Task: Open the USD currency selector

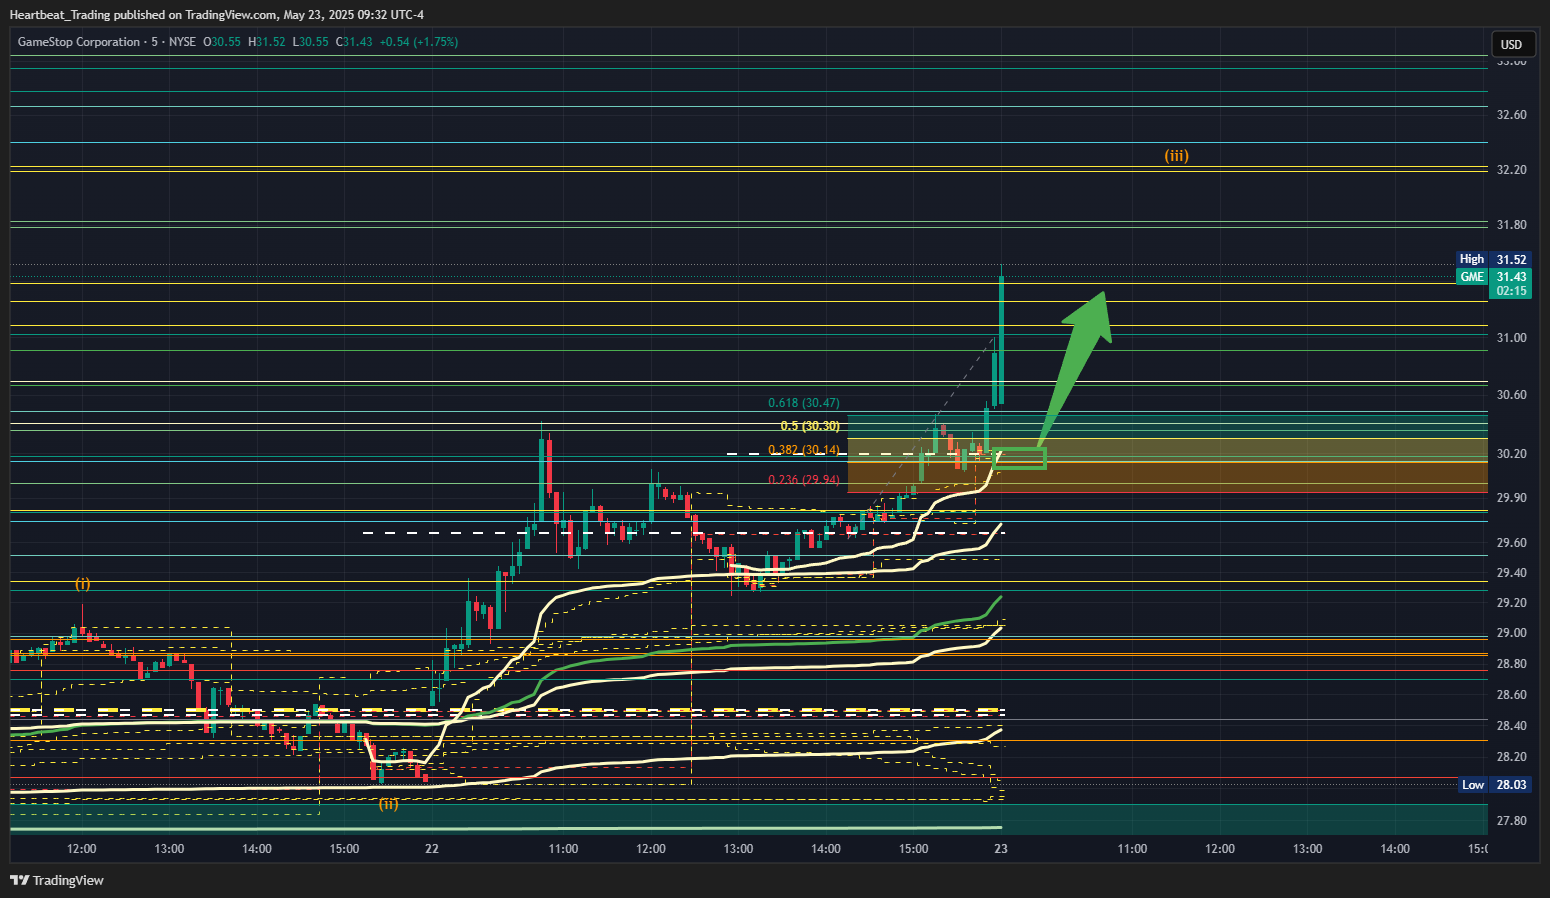Action: (x=1511, y=44)
